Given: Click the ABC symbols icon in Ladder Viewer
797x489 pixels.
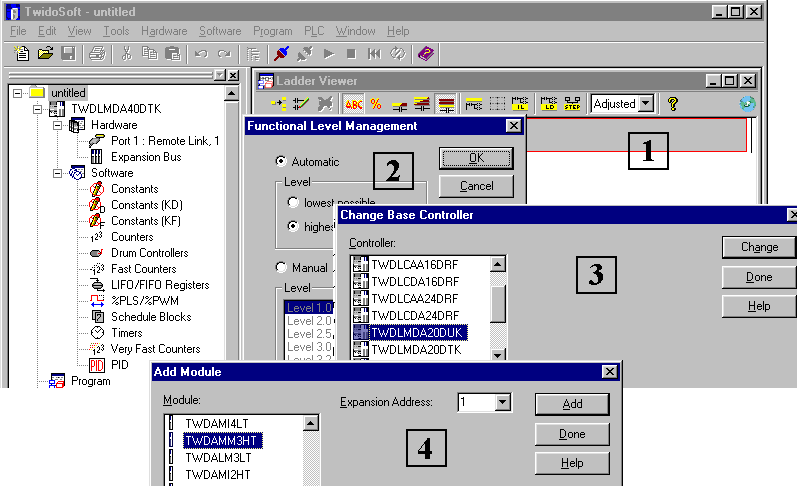Looking at the screenshot, I should [x=353, y=104].
